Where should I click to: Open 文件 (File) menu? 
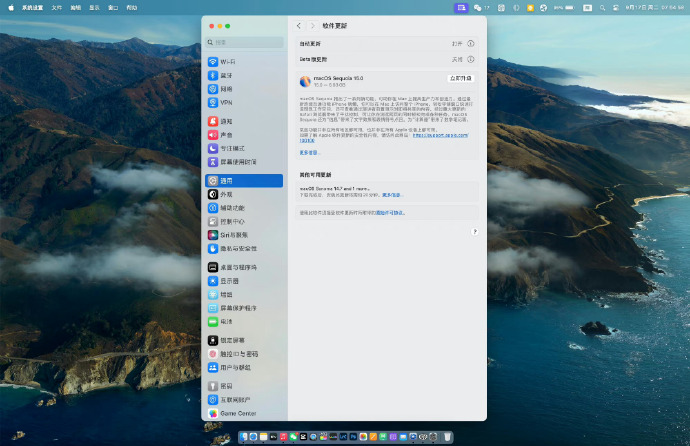tap(57, 7)
